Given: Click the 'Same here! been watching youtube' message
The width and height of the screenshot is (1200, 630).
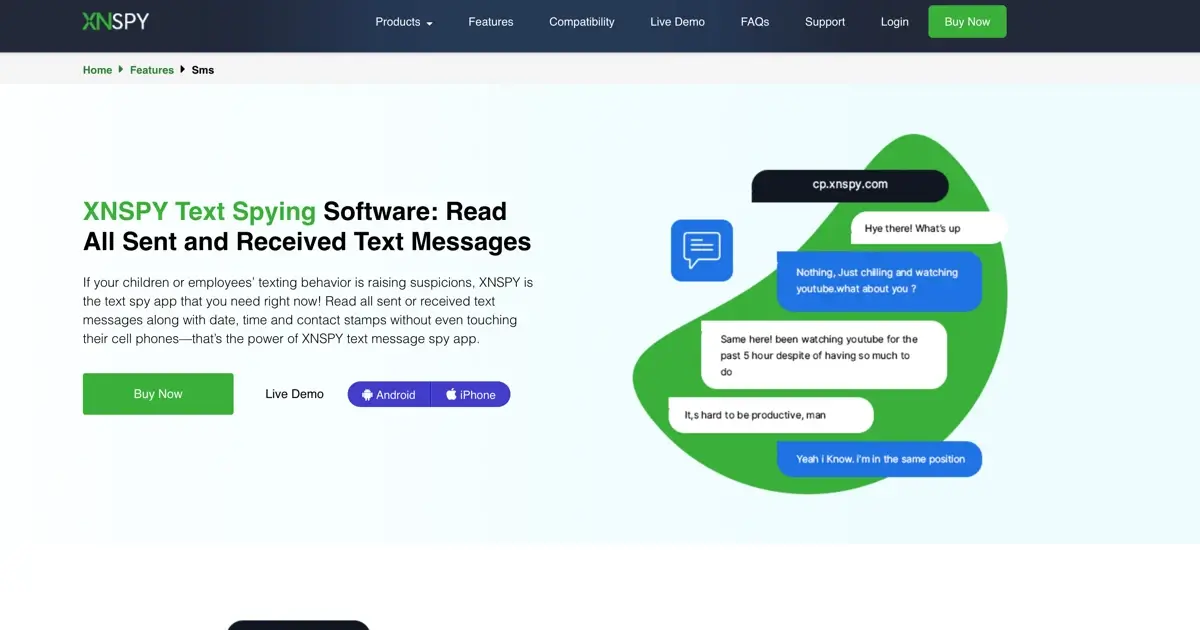Looking at the screenshot, I should coord(823,355).
